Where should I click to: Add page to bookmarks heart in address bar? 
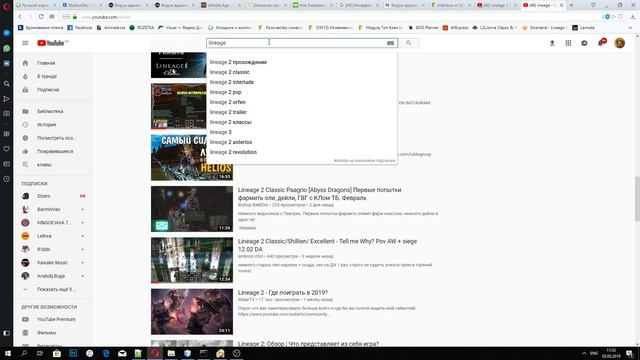click(x=620, y=17)
